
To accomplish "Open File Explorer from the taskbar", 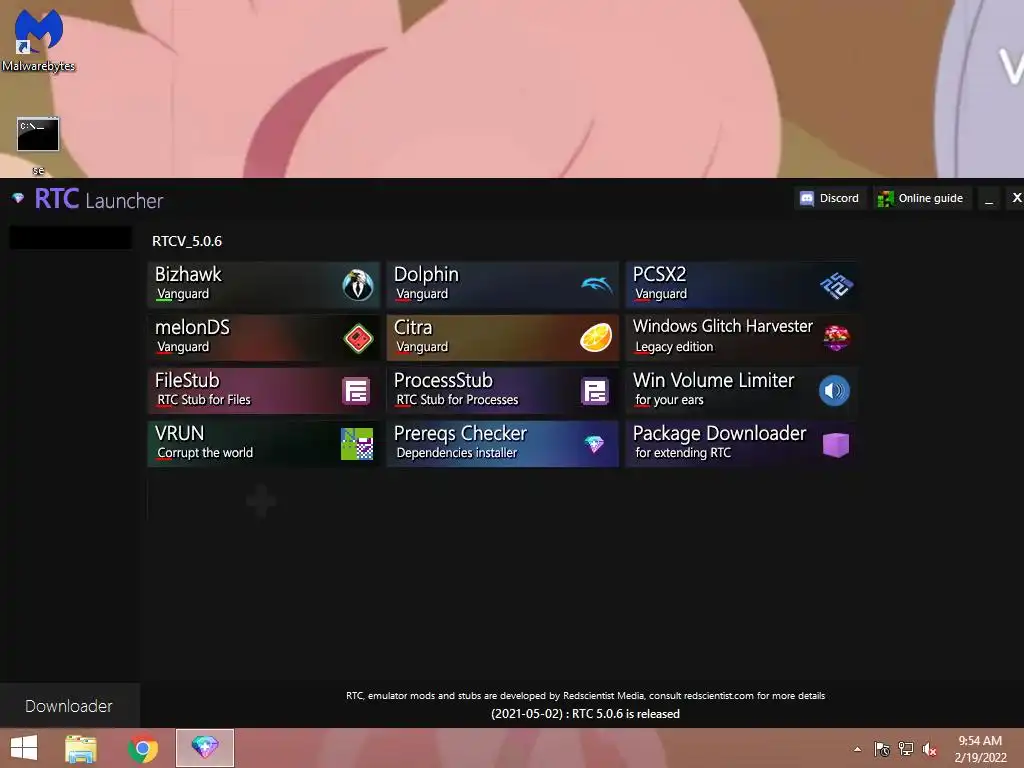I will [x=81, y=748].
